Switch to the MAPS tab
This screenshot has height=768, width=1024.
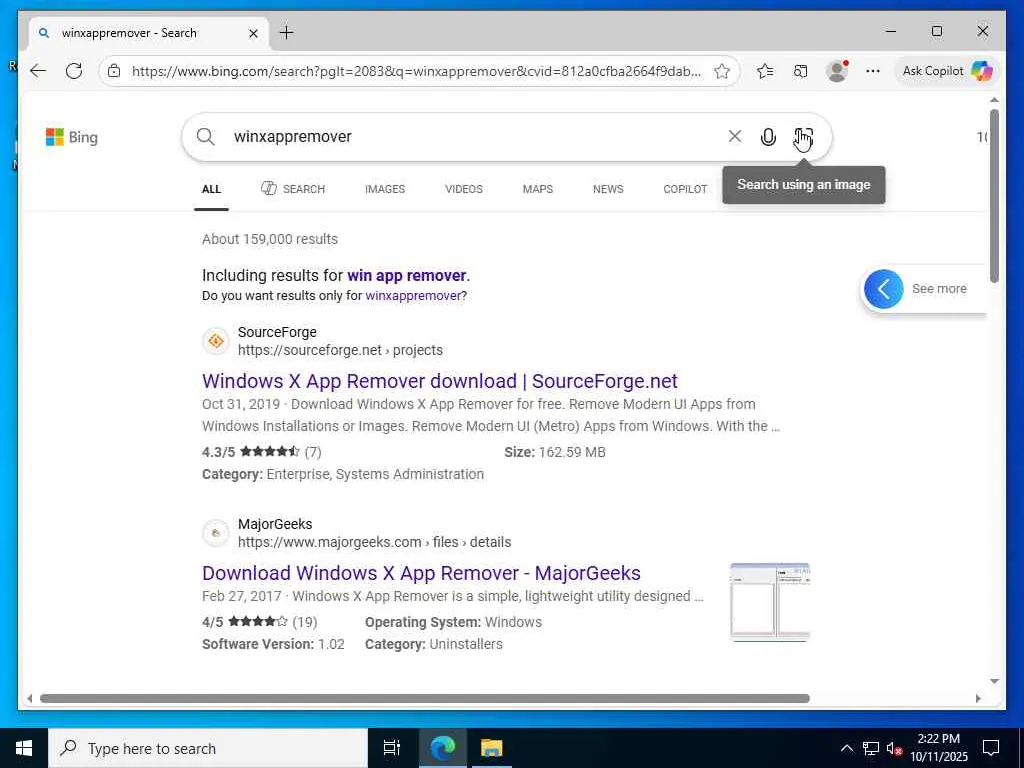[537, 189]
